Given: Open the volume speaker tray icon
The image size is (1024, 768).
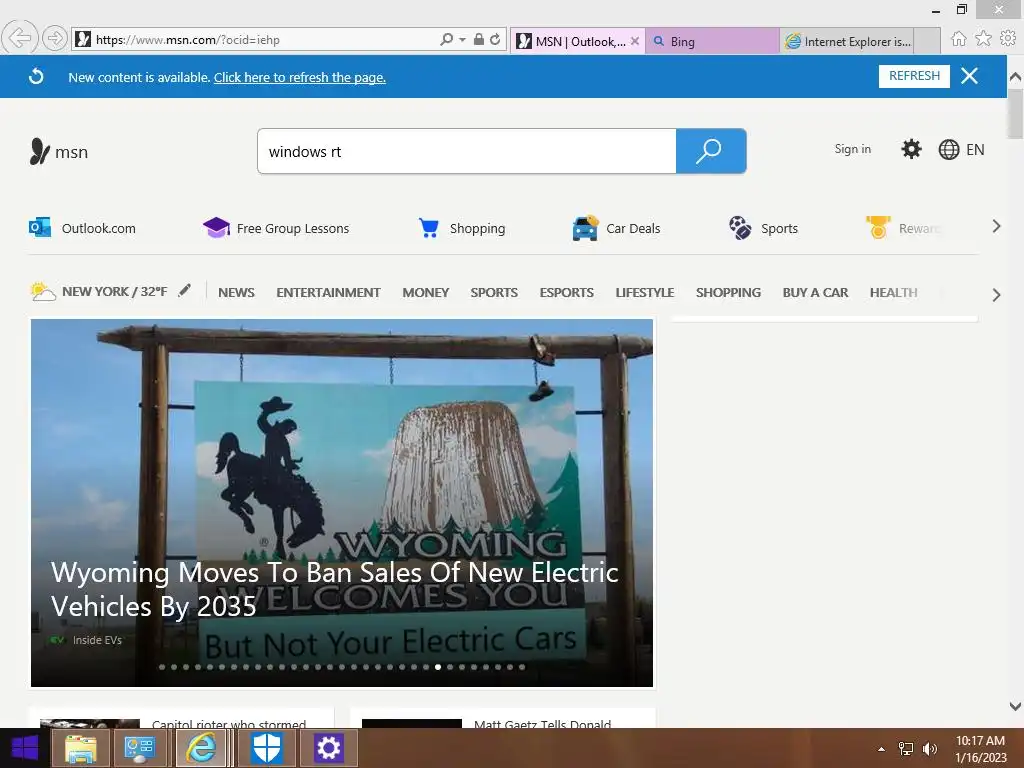Looking at the screenshot, I should click(929, 749).
